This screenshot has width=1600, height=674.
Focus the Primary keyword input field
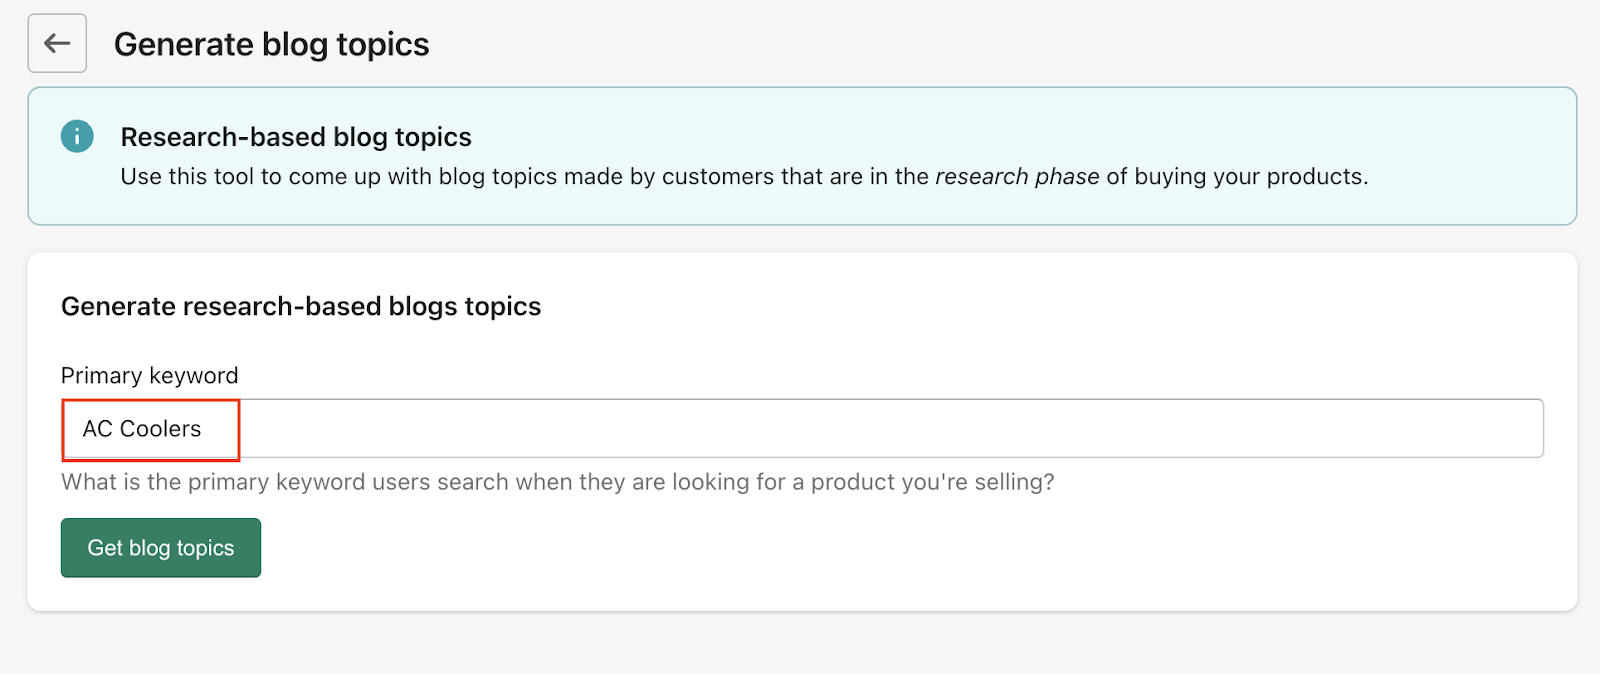(802, 429)
